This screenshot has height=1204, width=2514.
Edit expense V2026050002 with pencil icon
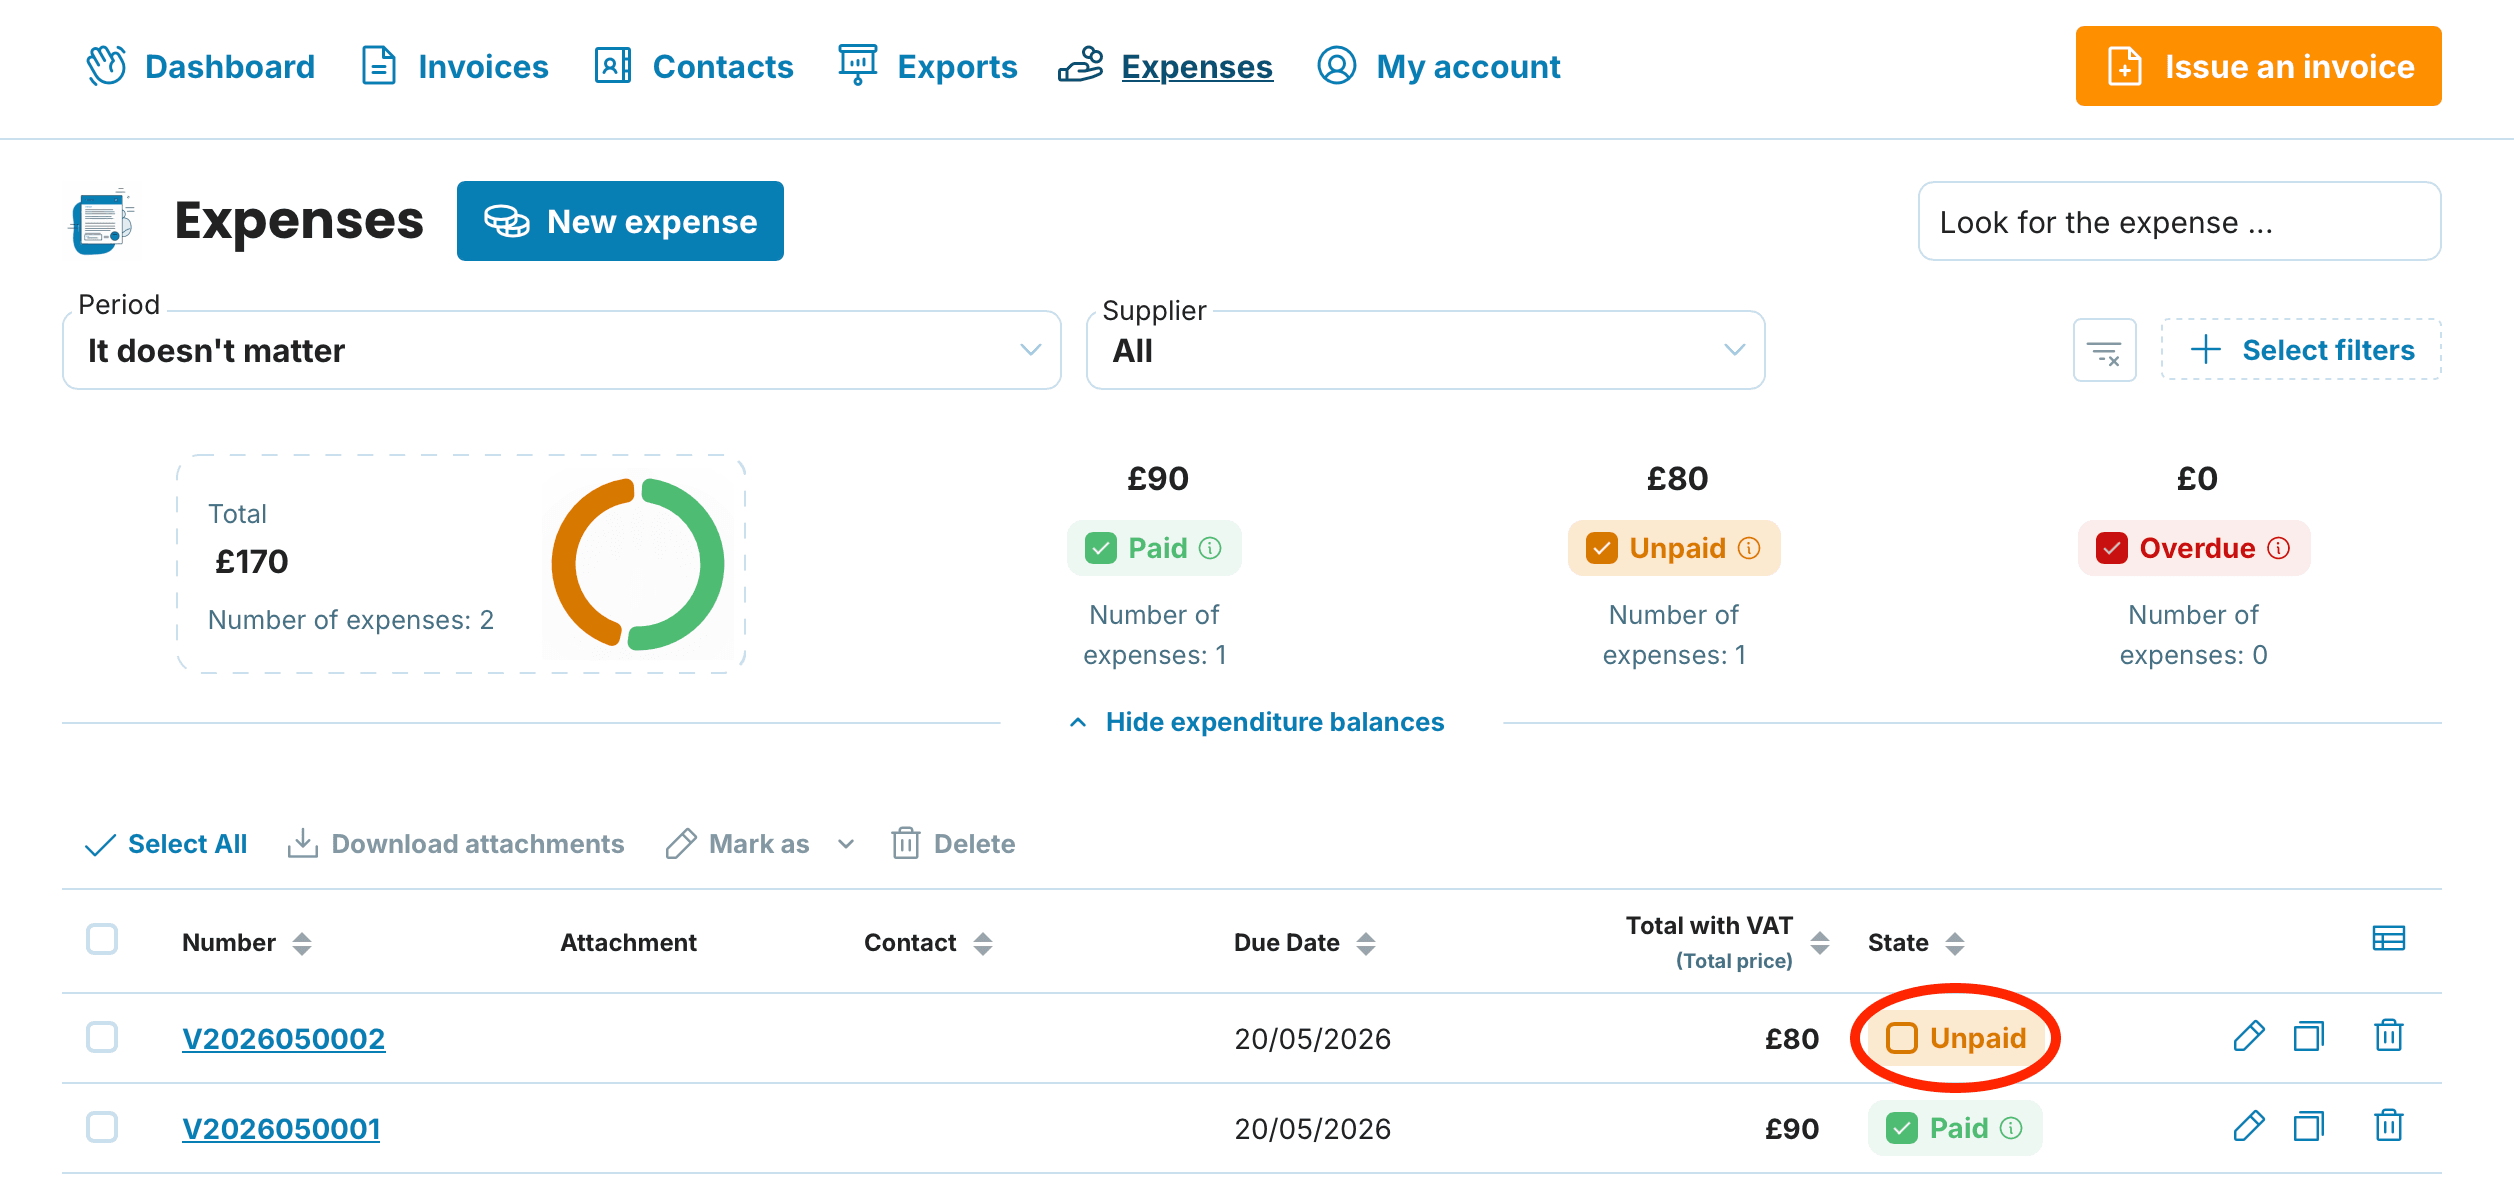tap(2248, 1037)
